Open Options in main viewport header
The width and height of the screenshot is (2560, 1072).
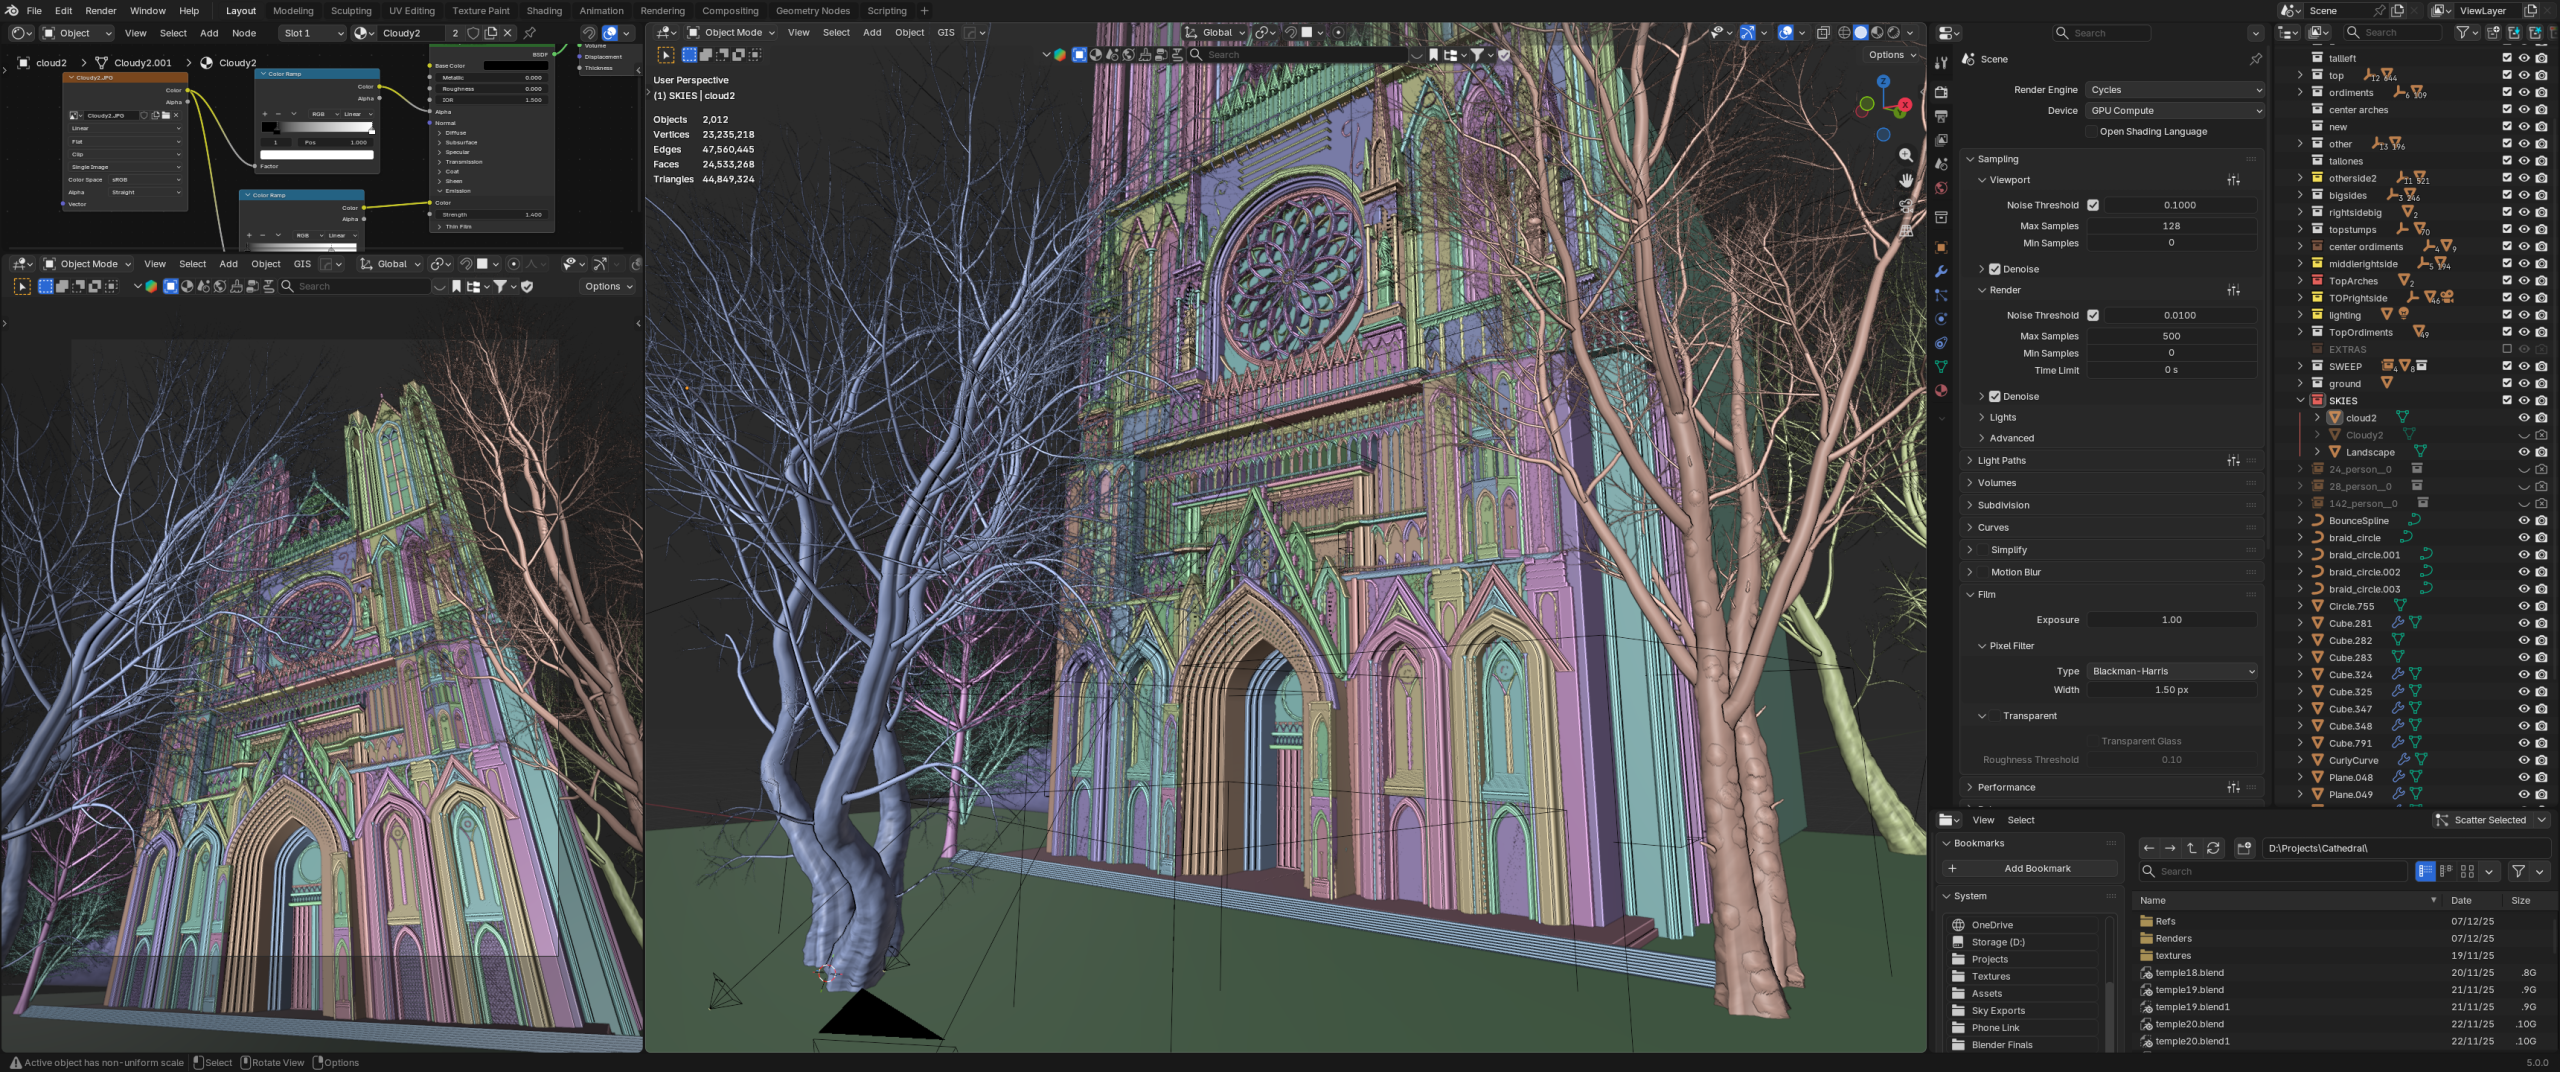[x=1892, y=55]
